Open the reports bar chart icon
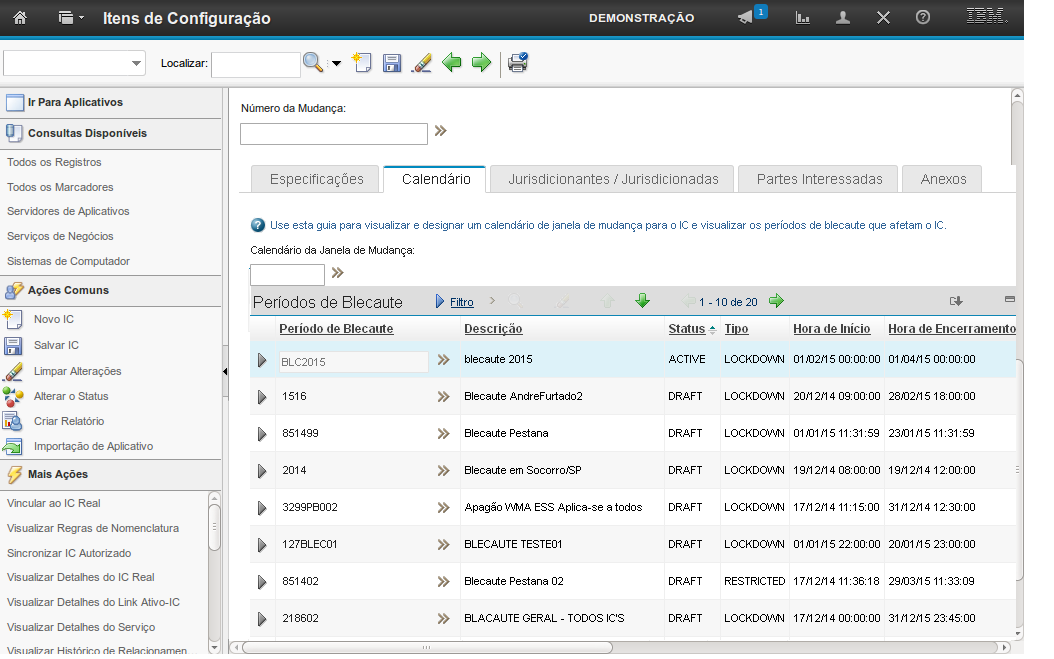 [802, 18]
